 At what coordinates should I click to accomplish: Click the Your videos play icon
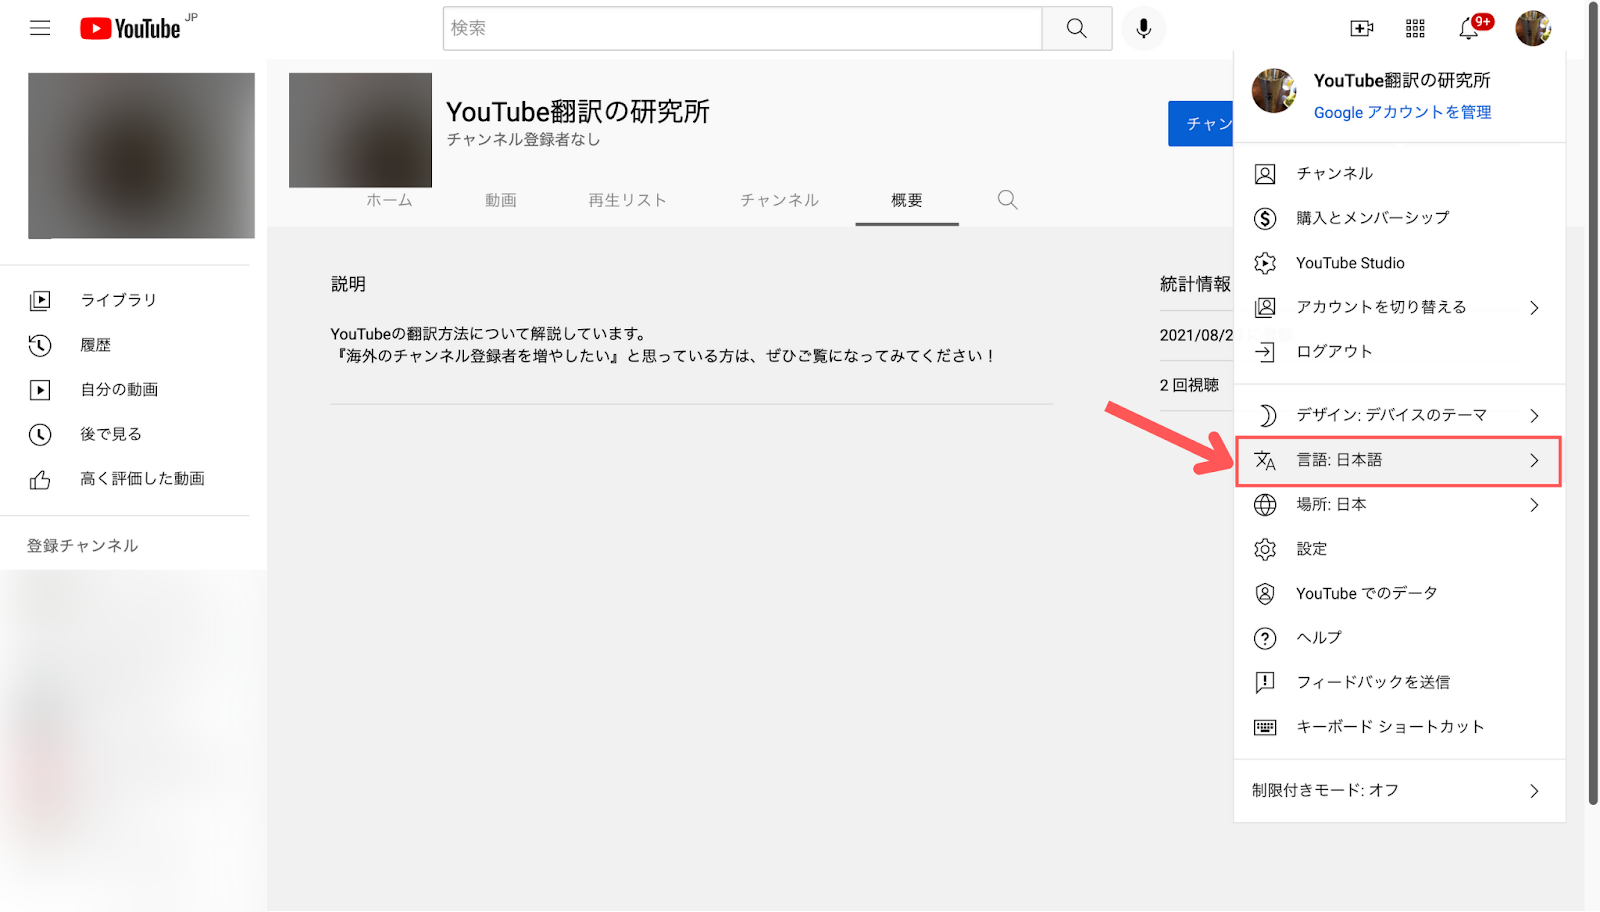[40, 390]
